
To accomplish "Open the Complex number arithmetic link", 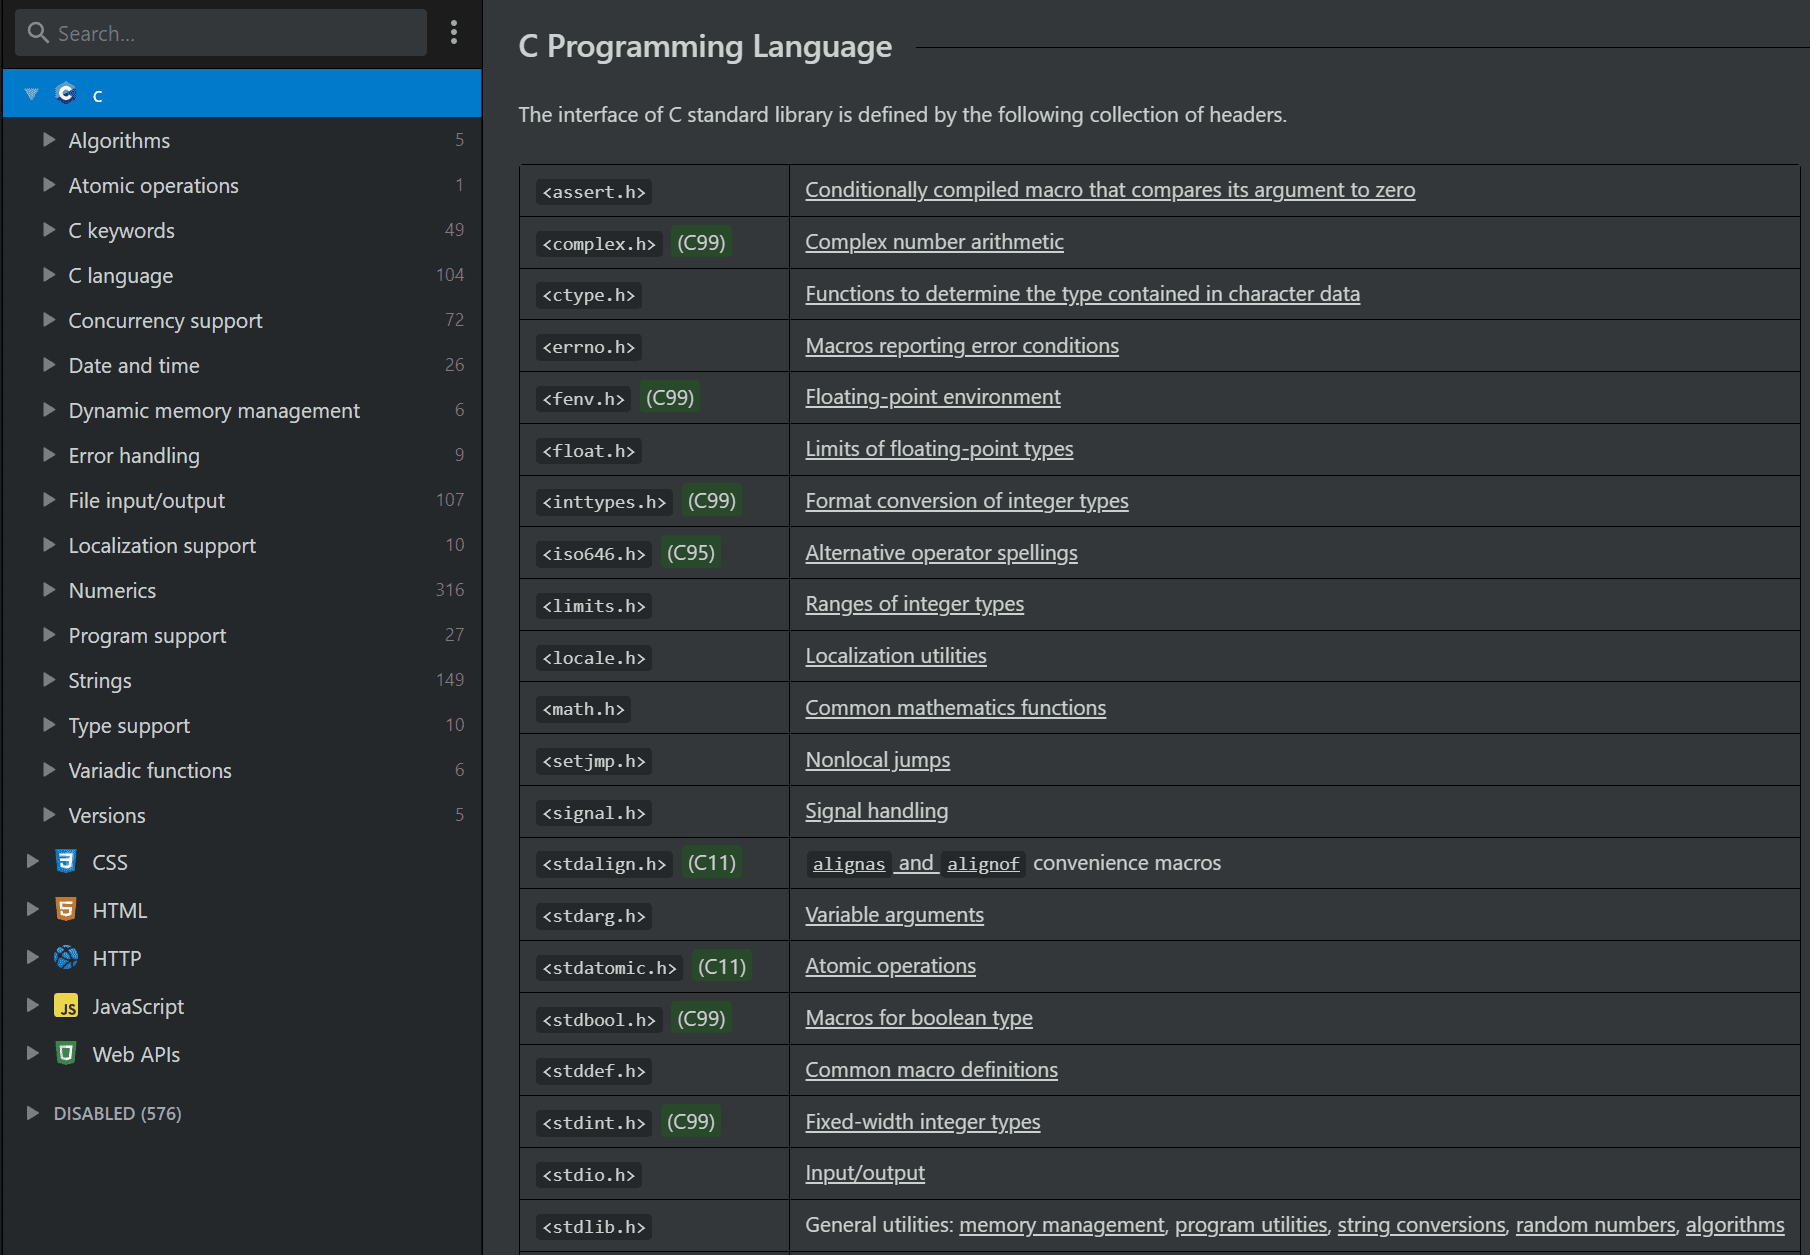I will tap(933, 241).
